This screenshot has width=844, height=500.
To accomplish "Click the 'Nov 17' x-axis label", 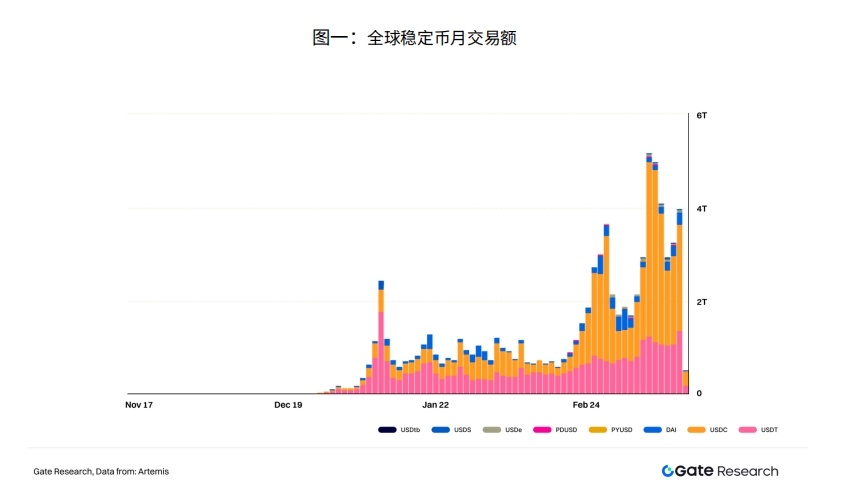I will pyautogui.click(x=139, y=405).
